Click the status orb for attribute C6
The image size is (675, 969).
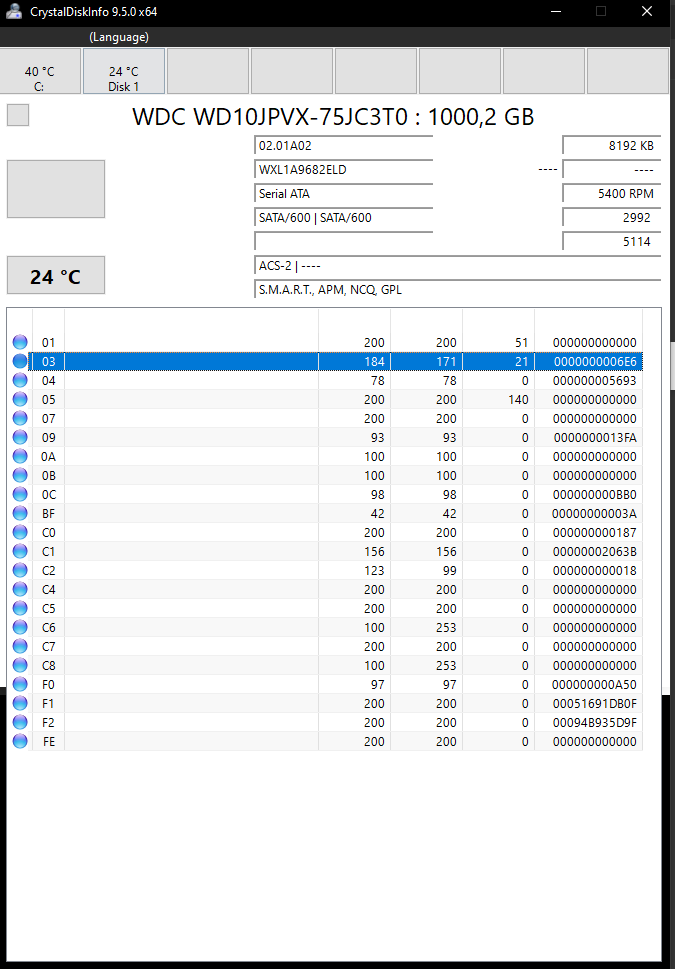coord(20,627)
